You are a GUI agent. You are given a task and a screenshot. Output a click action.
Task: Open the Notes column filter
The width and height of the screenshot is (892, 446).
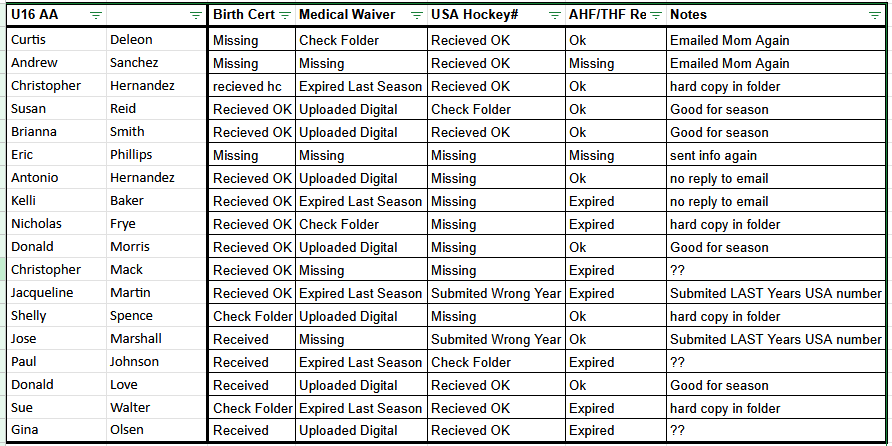(x=876, y=15)
